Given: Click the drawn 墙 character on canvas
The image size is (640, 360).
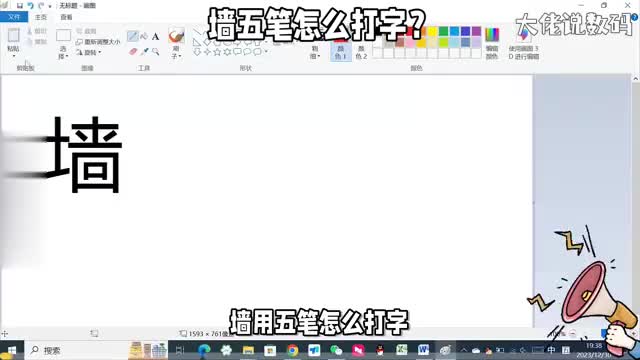Looking at the screenshot, I should (x=85, y=154).
